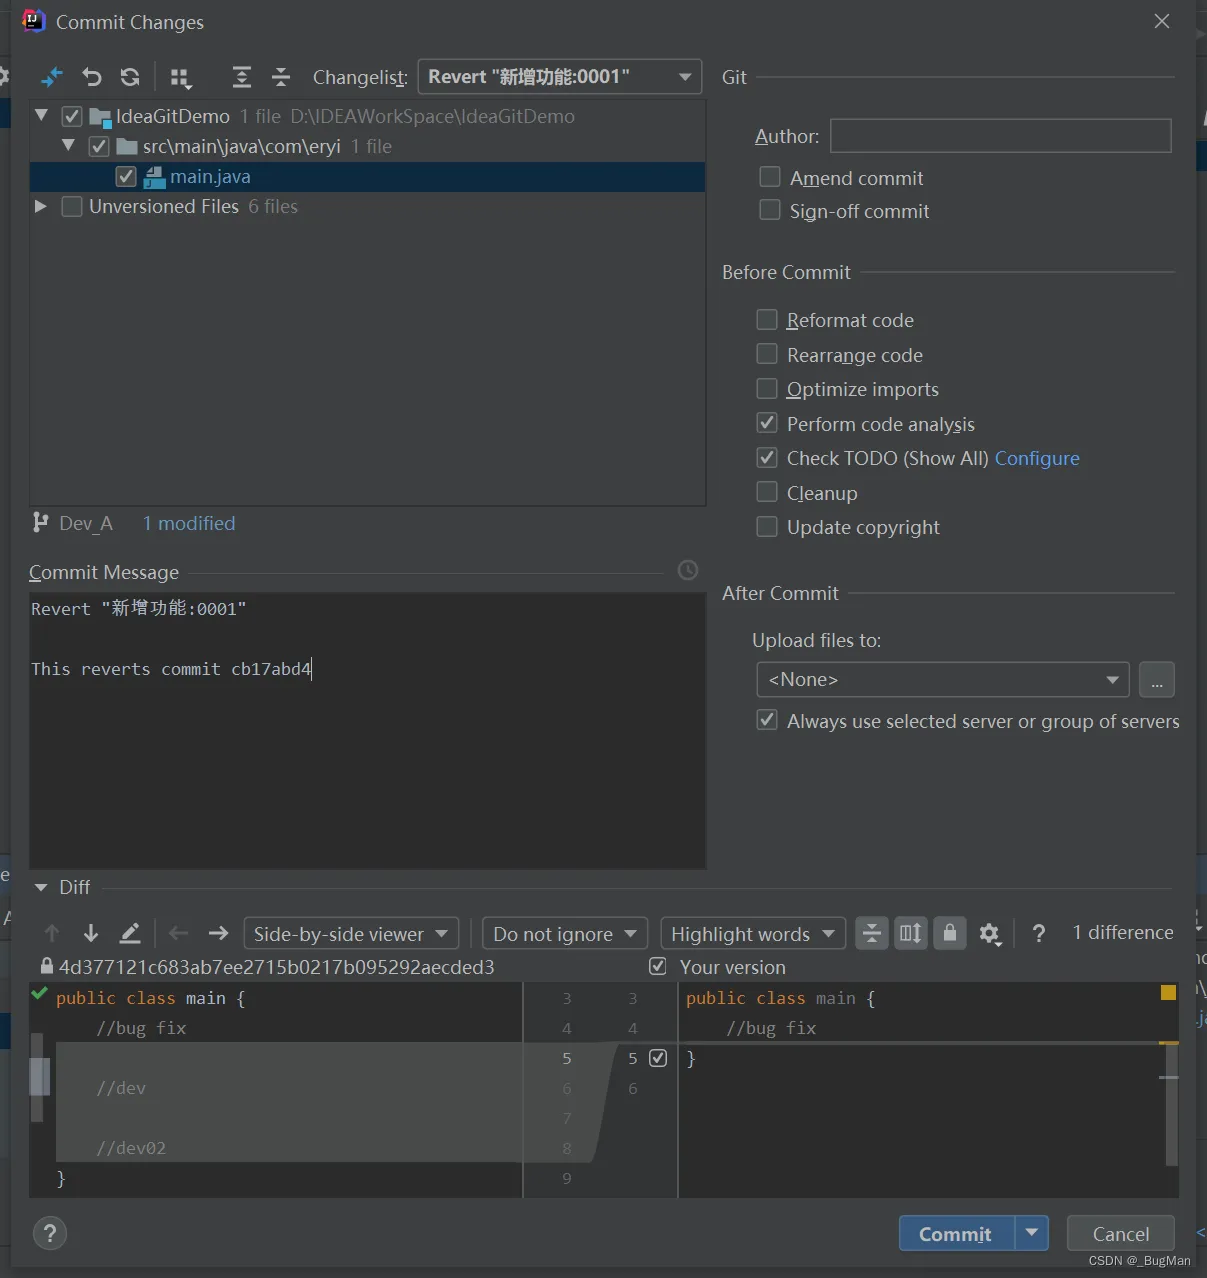This screenshot has width=1207, height=1278.
Task: Click the Cancel button
Action: pos(1121,1233)
